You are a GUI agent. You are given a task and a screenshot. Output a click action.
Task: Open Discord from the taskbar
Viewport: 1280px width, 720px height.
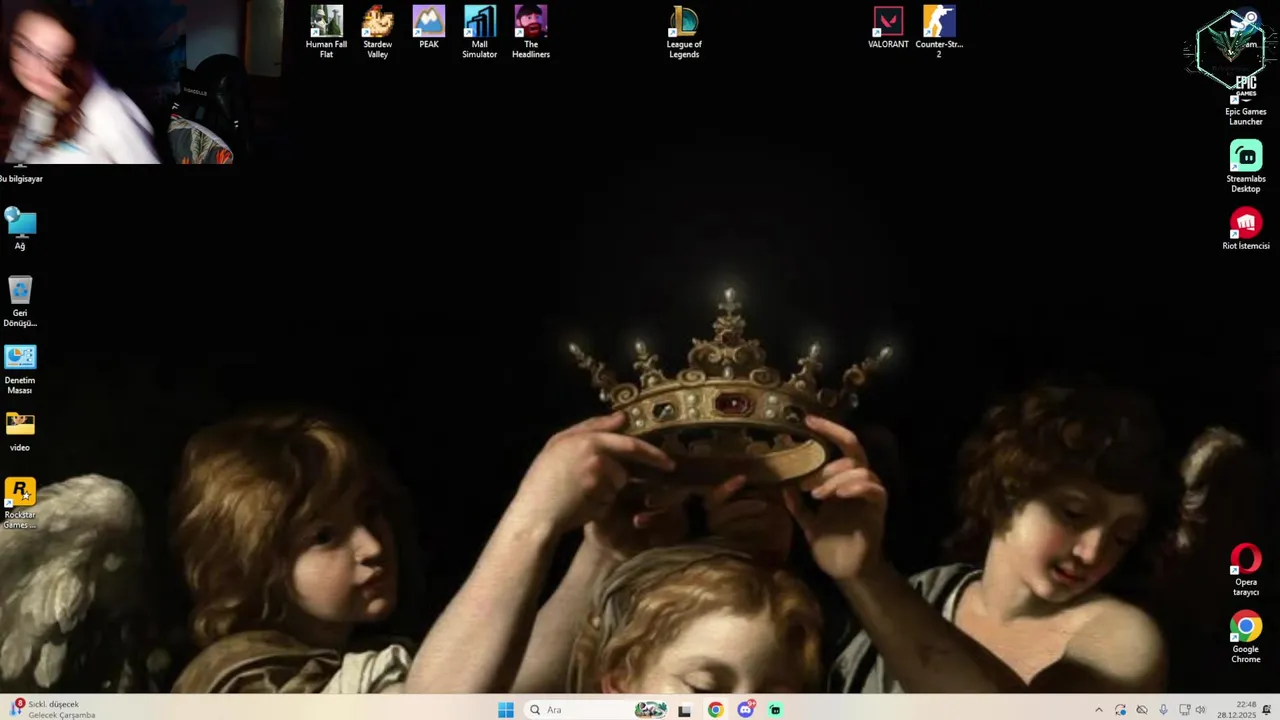(745, 710)
